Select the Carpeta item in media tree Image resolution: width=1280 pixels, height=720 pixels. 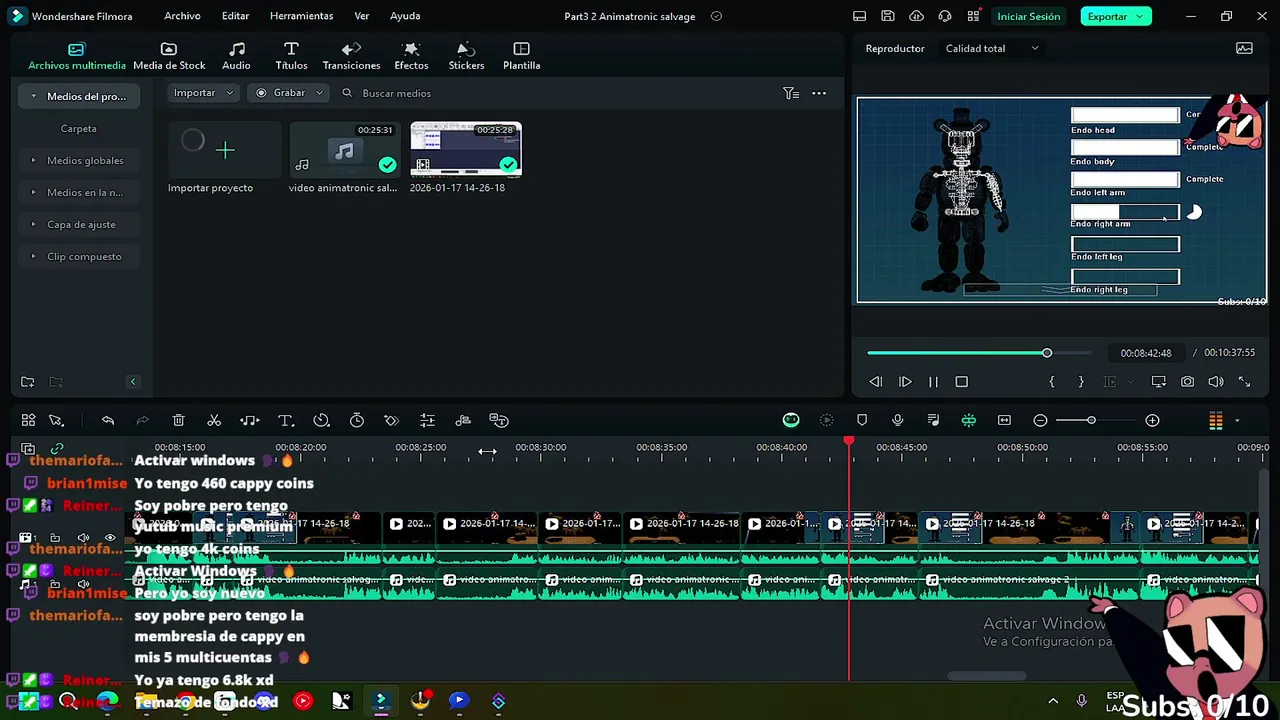coord(79,128)
